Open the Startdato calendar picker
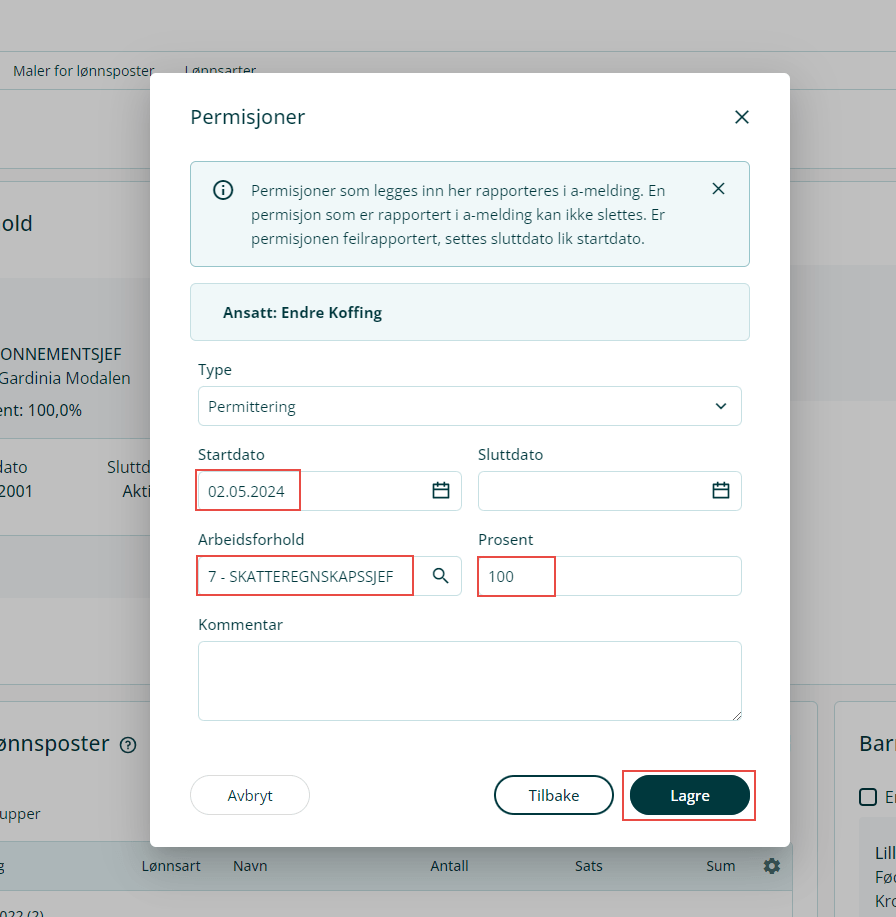 click(441, 491)
